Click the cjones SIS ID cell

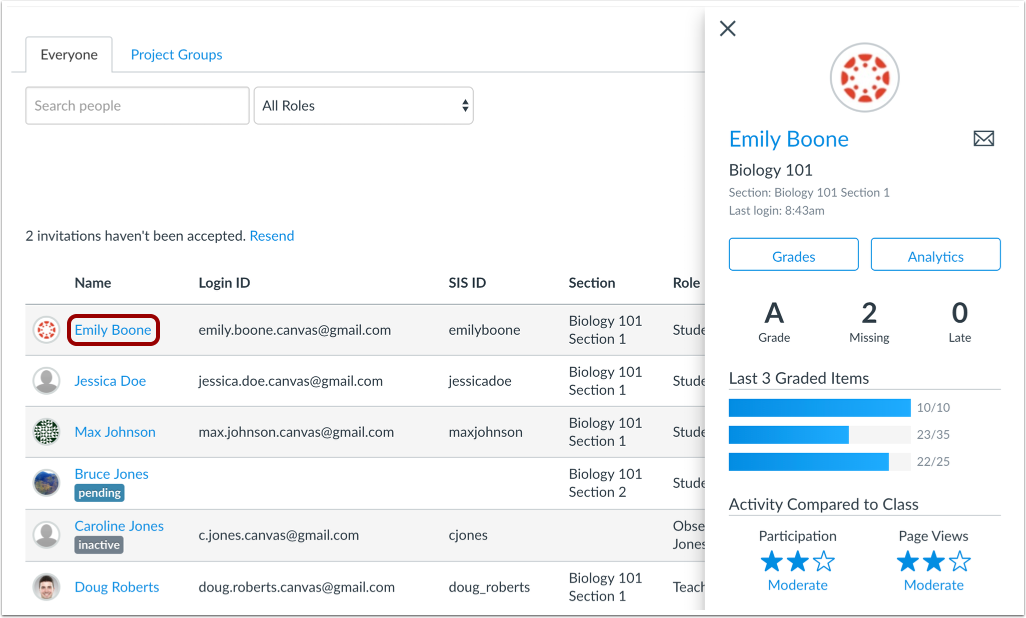click(468, 535)
